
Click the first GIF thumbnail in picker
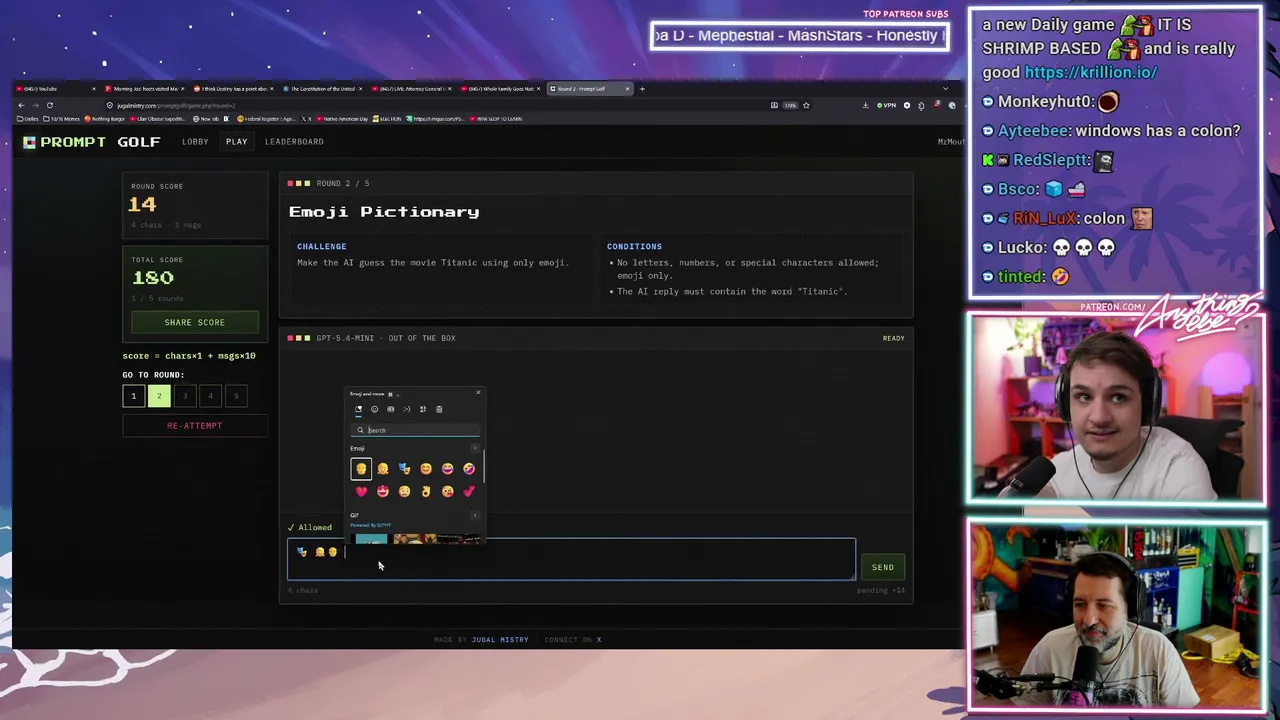(371, 539)
